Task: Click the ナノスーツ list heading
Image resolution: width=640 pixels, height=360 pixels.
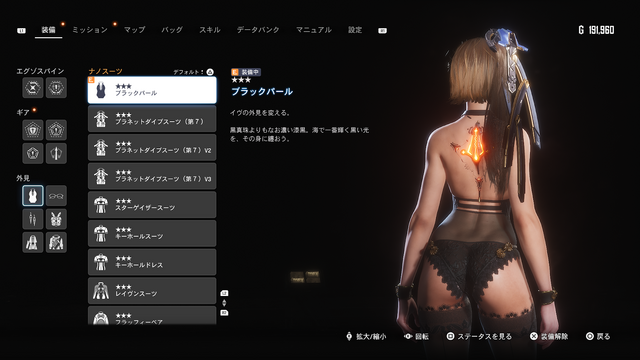Action: click(x=105, y=71)
